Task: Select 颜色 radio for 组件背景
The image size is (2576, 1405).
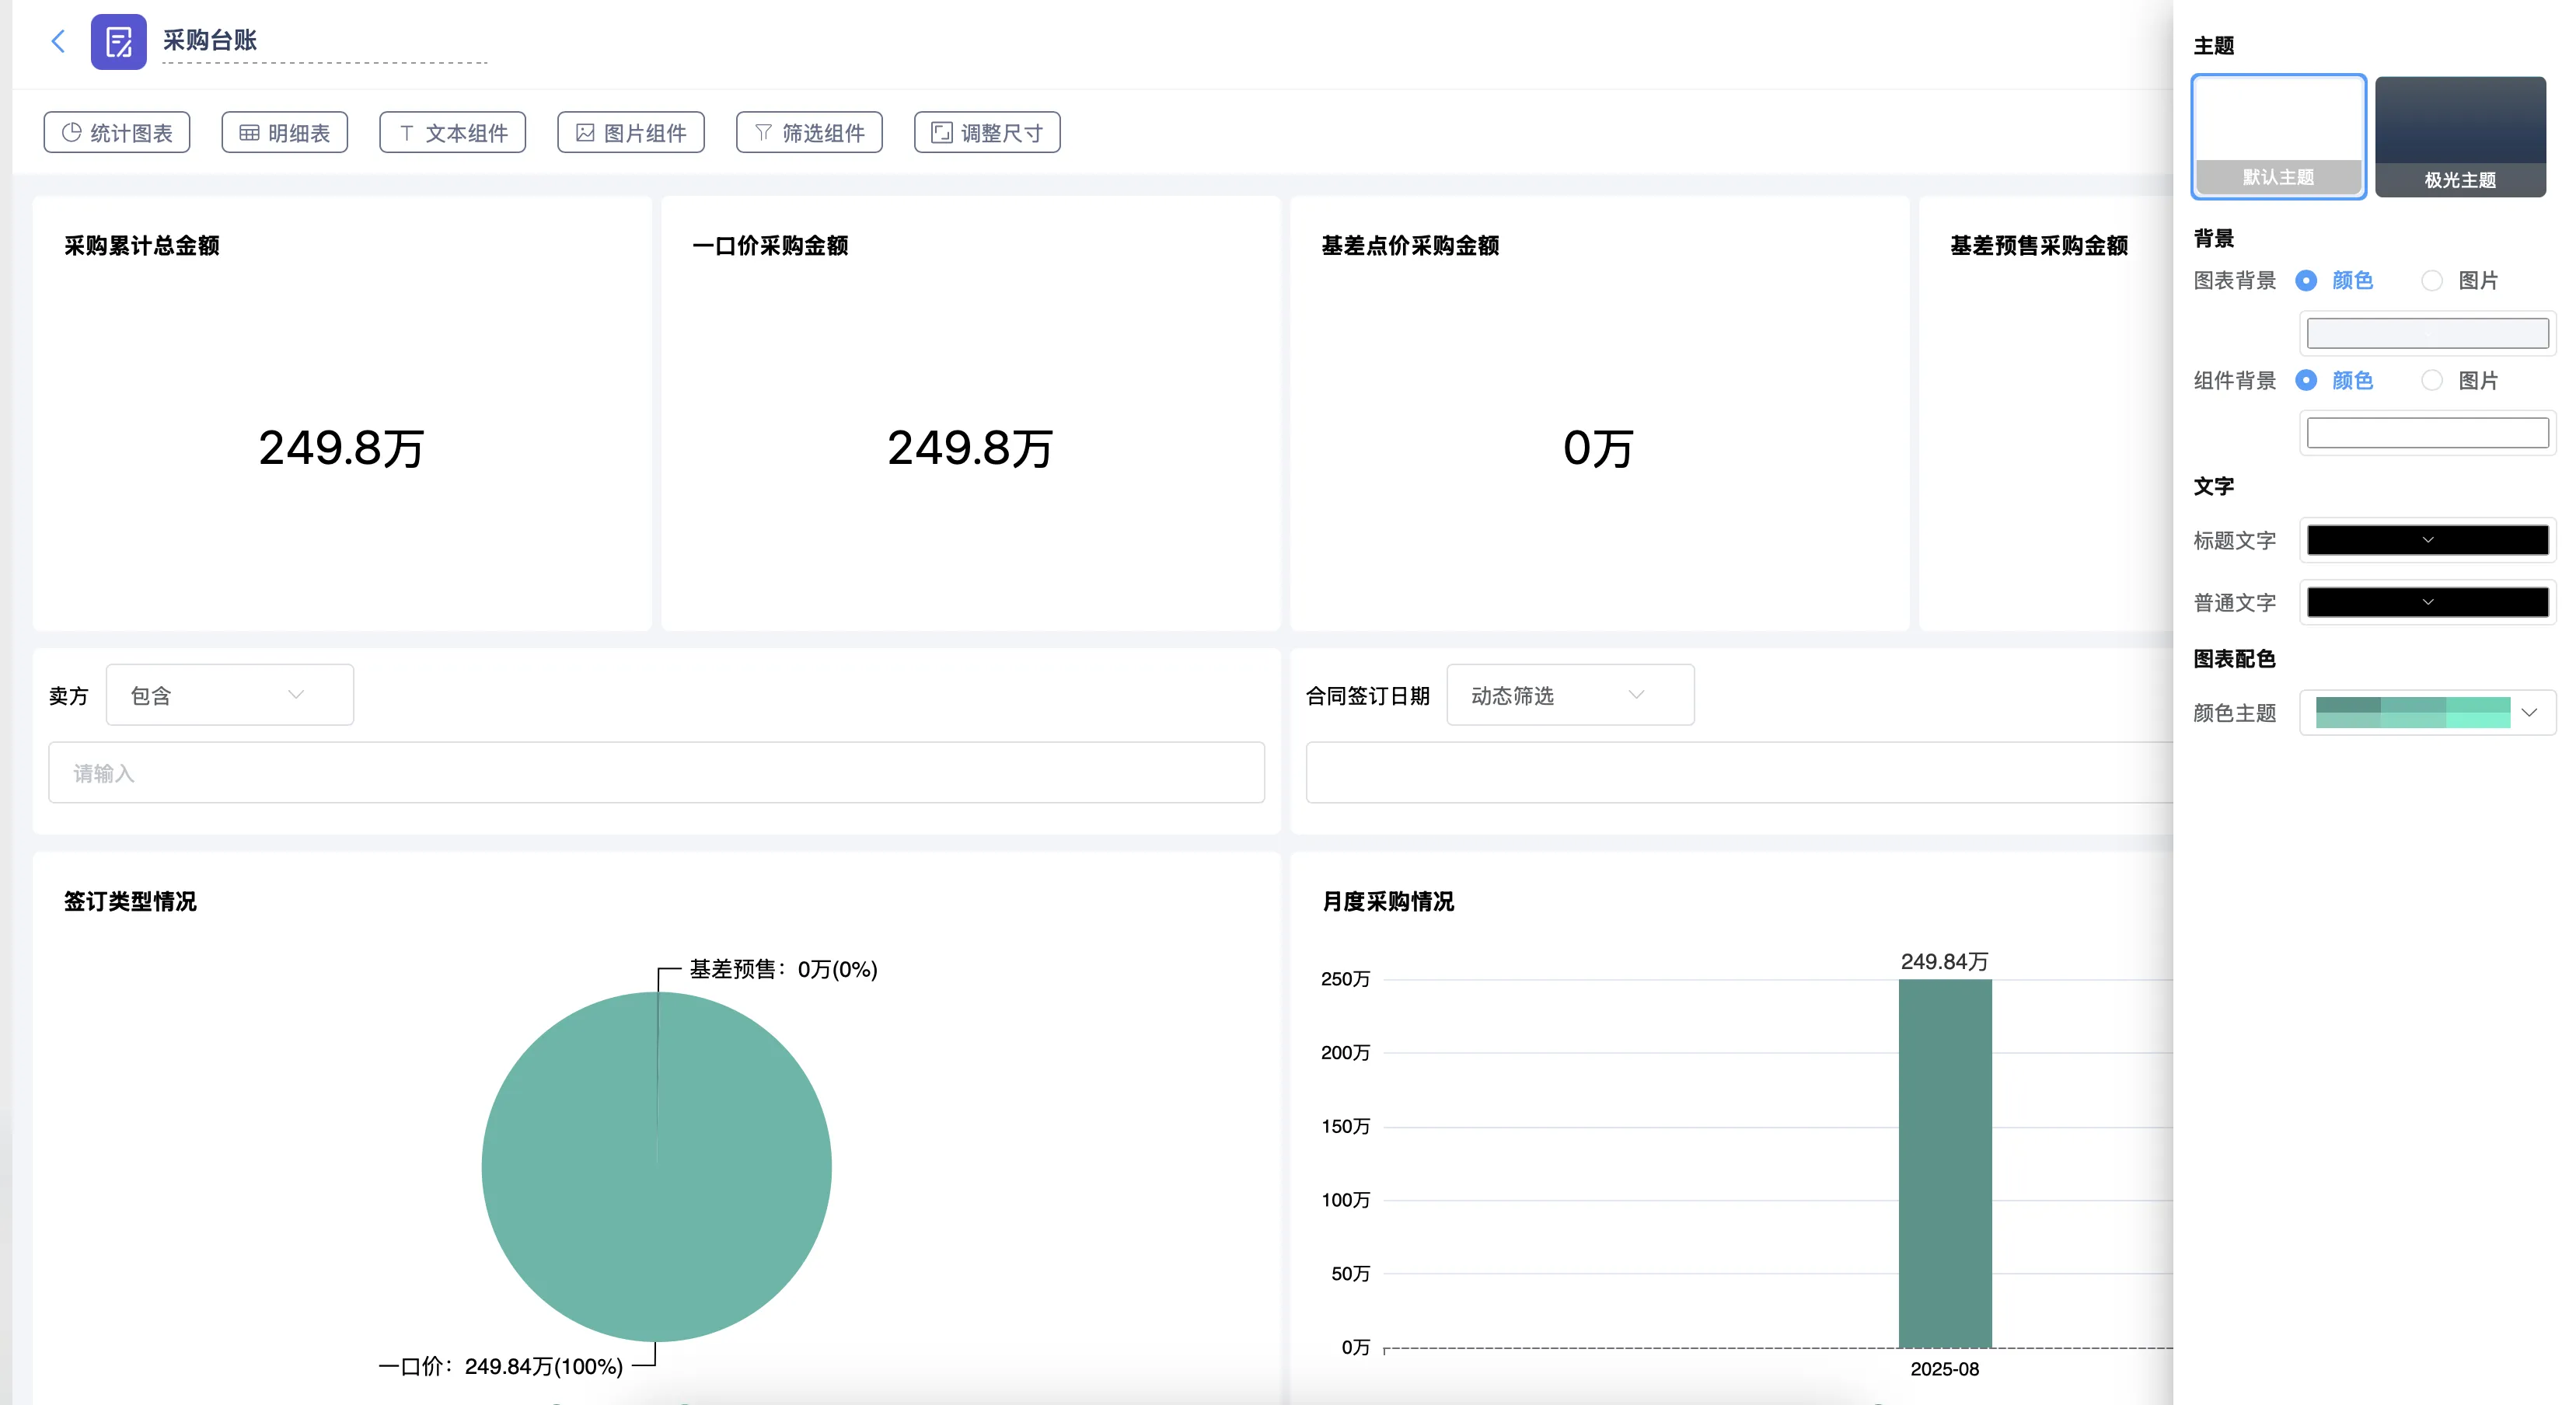Action: point(2306,381)
